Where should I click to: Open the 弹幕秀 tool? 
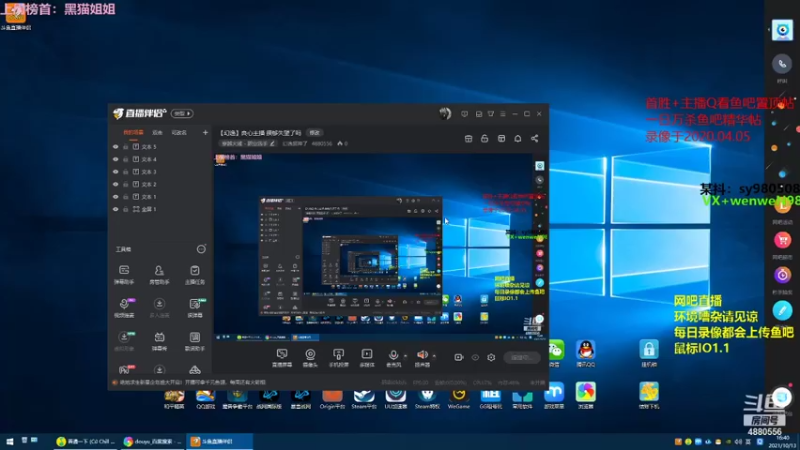(159, 341)
